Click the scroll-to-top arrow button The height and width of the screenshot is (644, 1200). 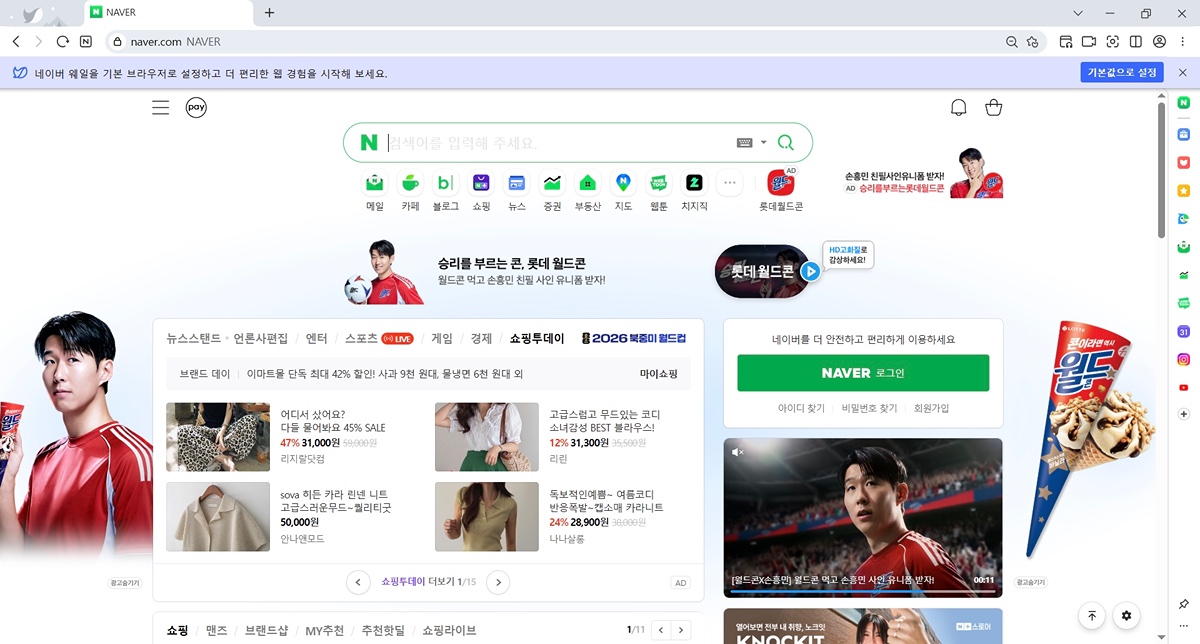(1092, 616)
